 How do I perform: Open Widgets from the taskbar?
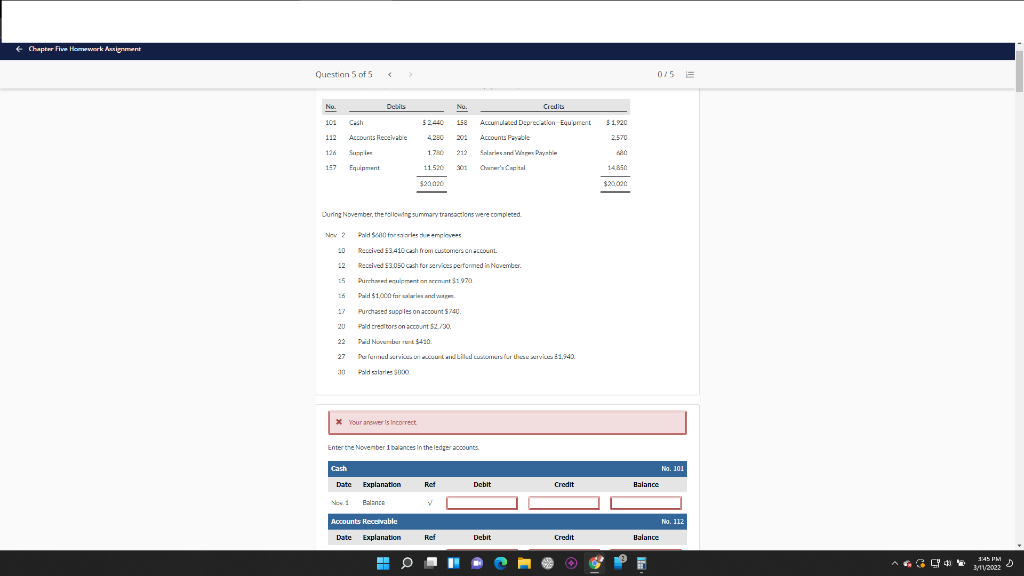point(454,563)
